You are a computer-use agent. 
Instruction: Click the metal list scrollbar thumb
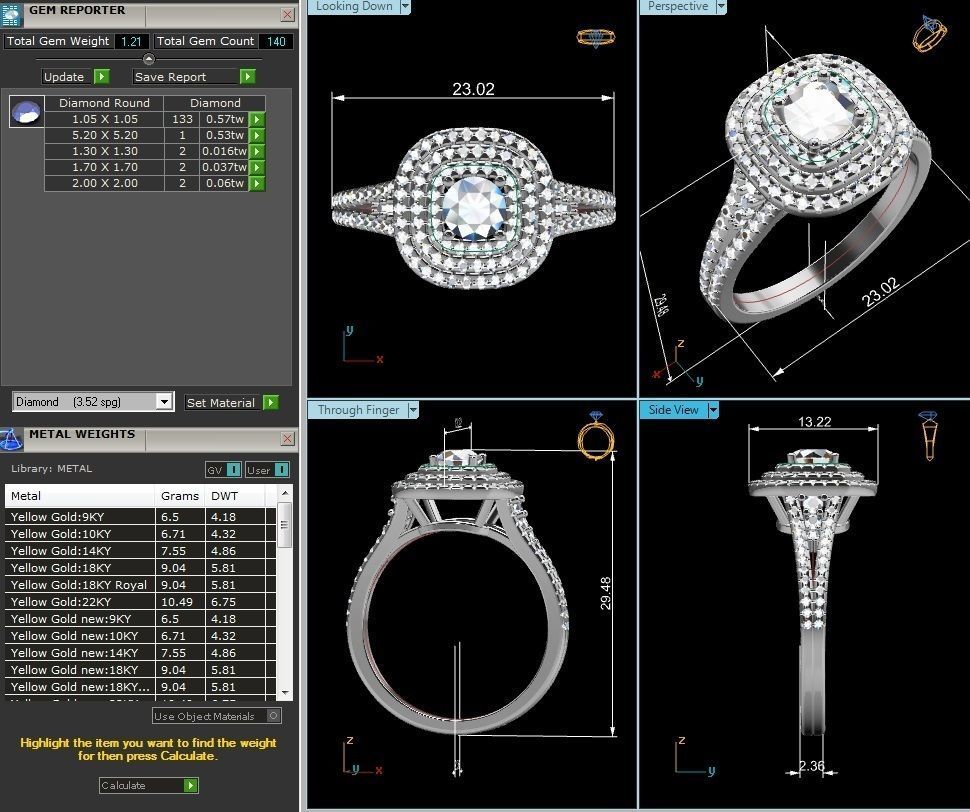point(285,524)
